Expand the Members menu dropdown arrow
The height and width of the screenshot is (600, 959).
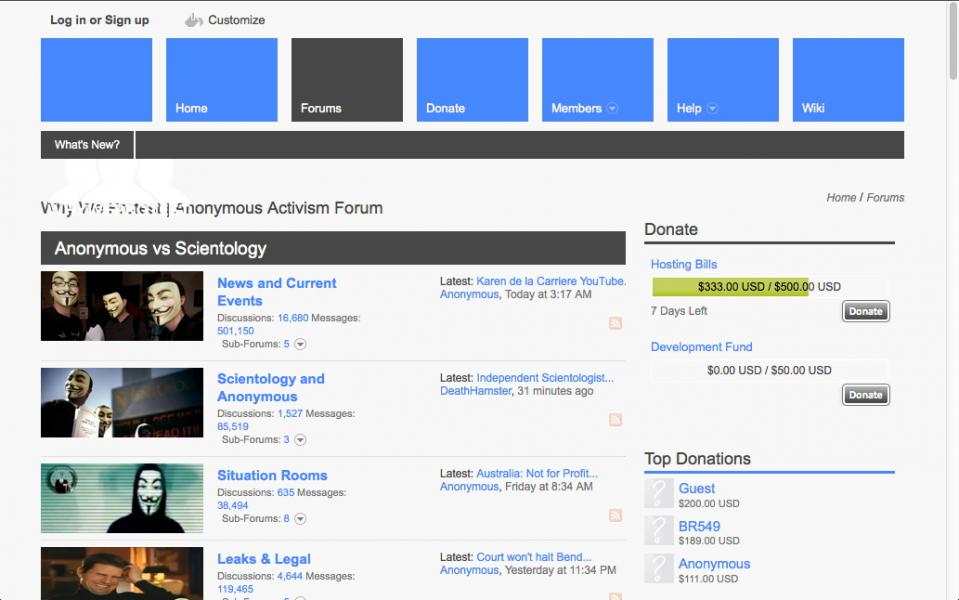pos(612,108)
